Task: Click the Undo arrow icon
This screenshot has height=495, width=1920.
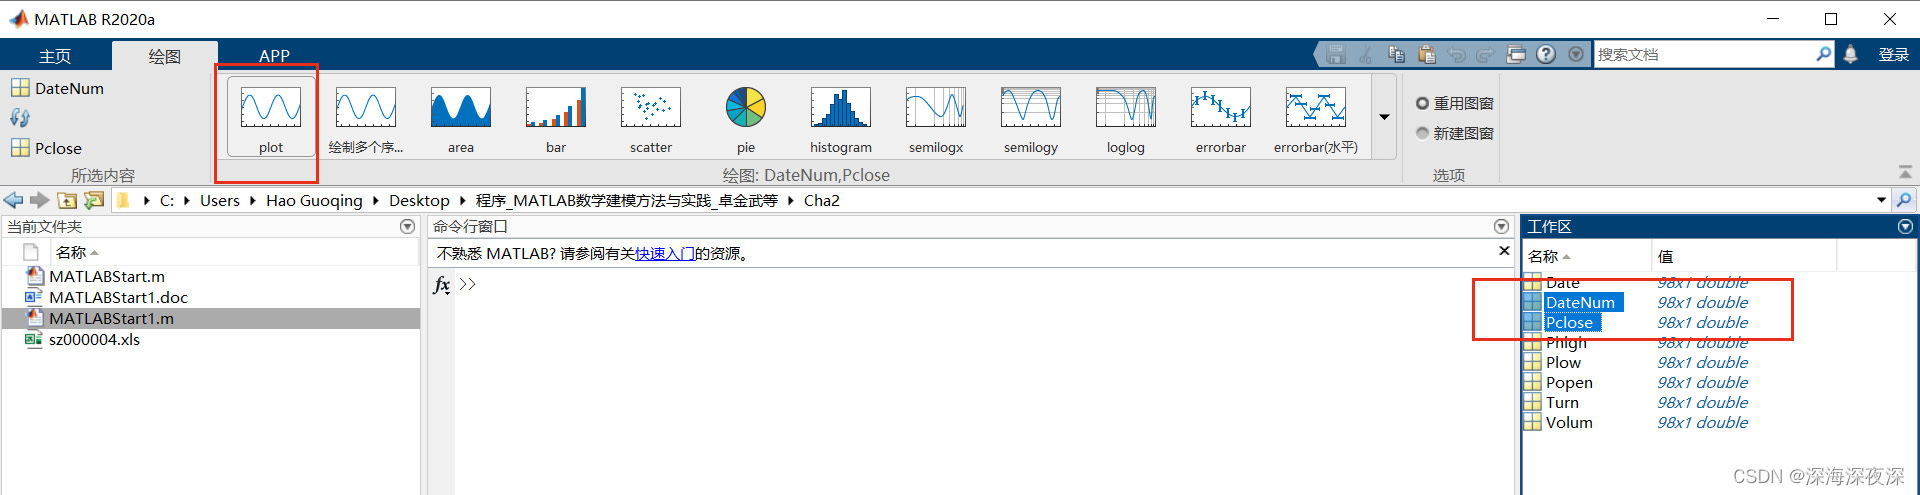Action: [1457, 55]
